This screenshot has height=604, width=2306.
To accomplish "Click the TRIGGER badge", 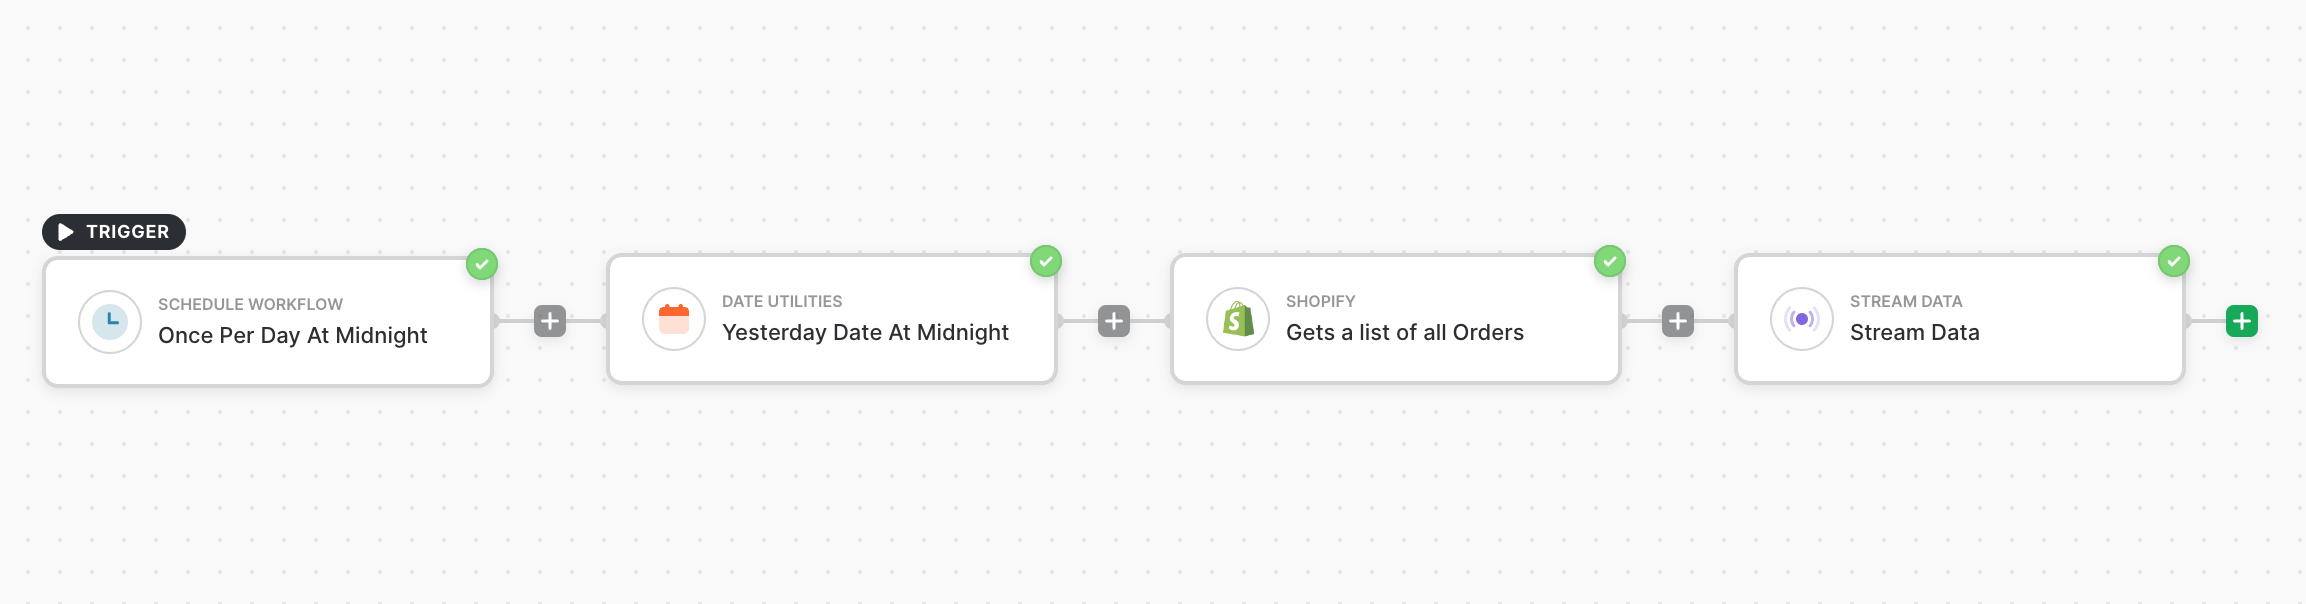I will pos(114,232).
